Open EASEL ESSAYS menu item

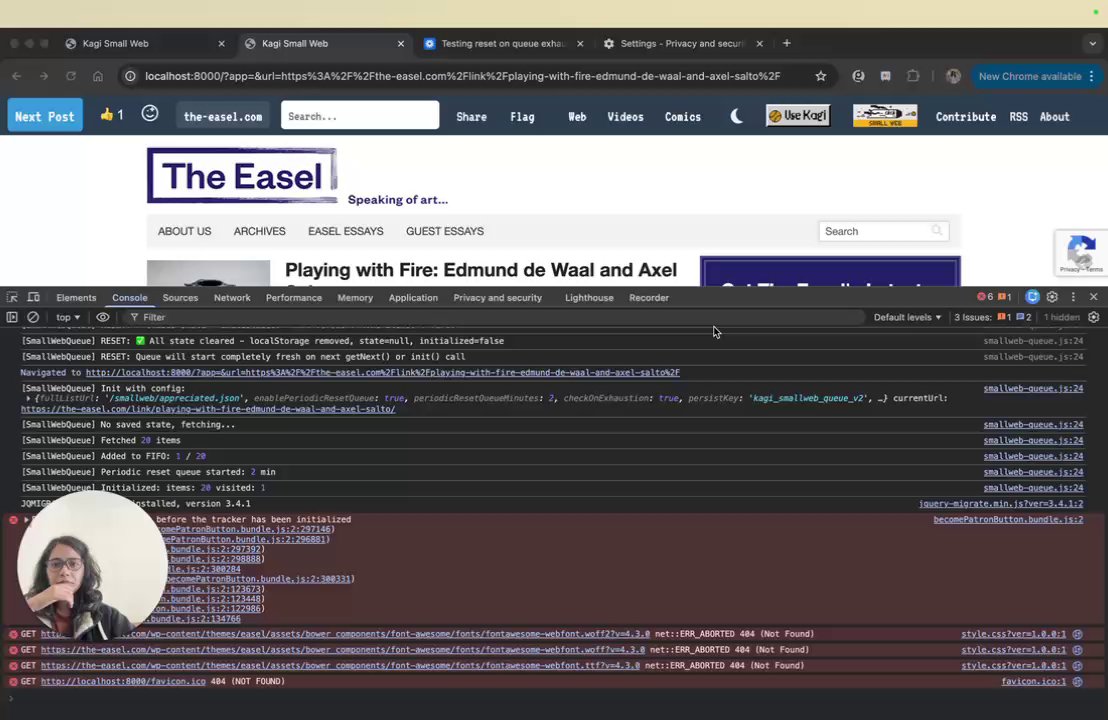click(346, 231)
